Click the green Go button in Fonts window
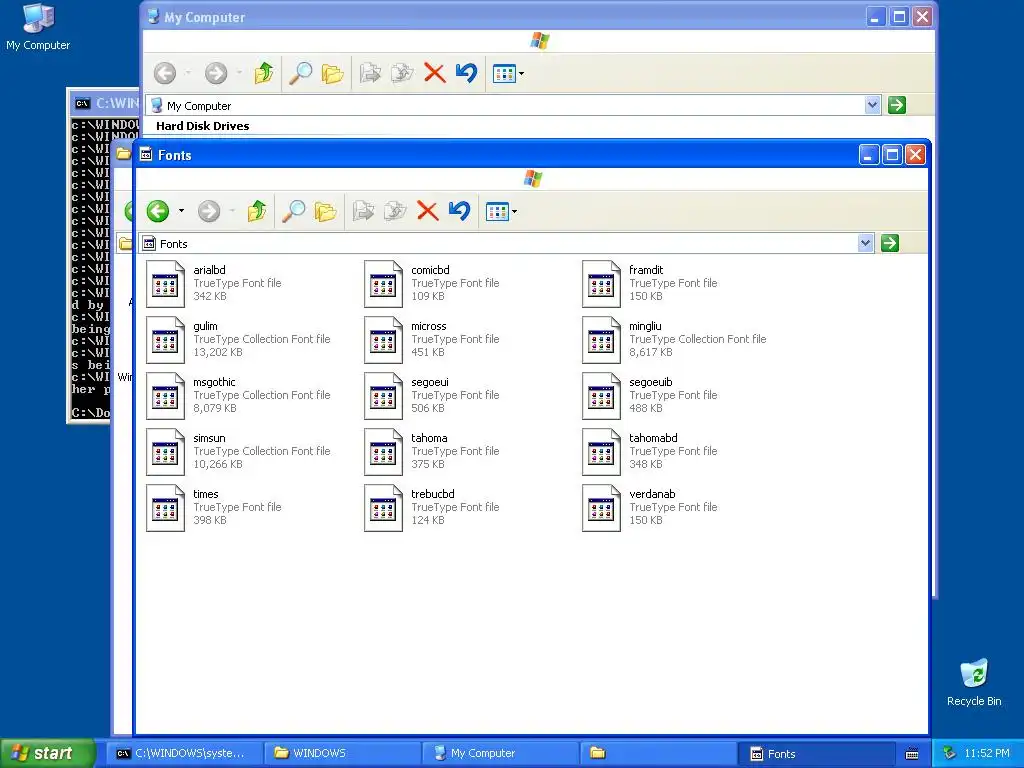The width and height of the screenshot is (1024, 768). pyautogui.click(x=889, y=244)
